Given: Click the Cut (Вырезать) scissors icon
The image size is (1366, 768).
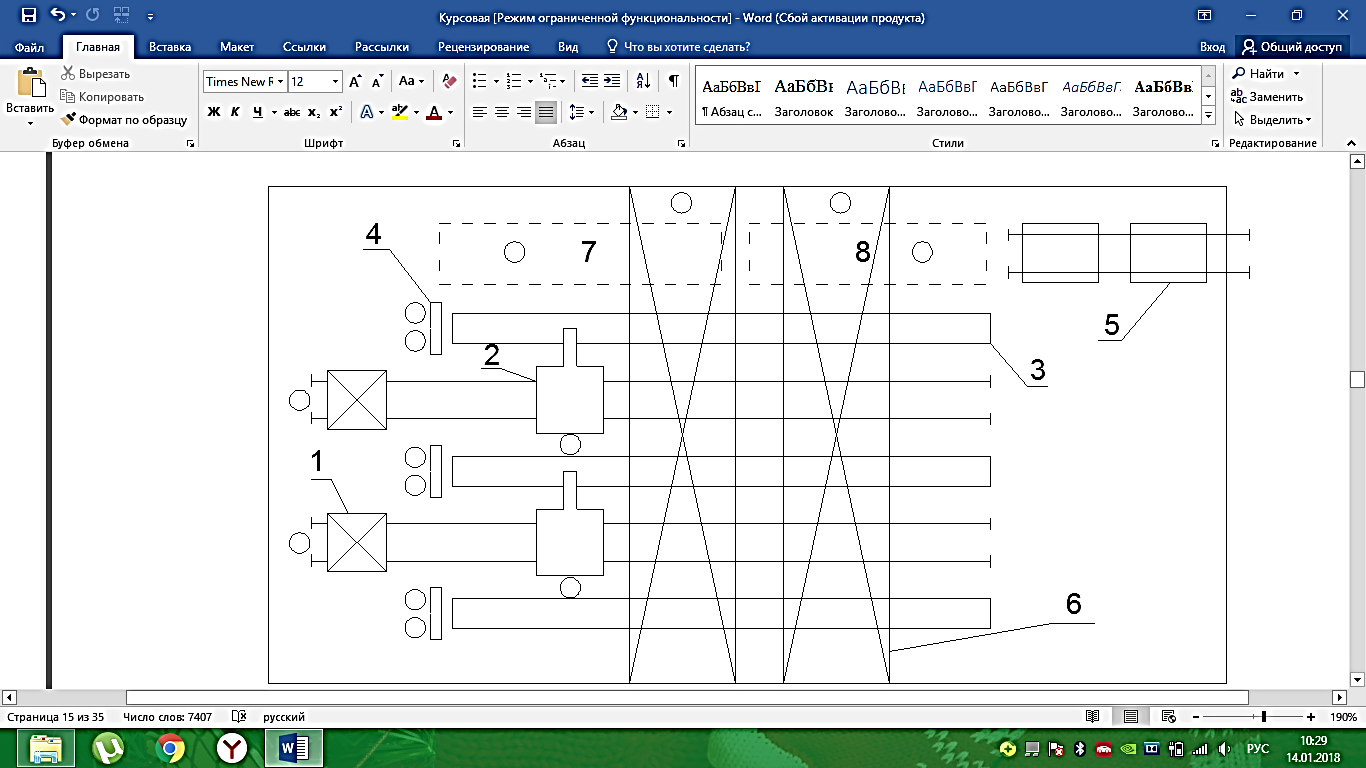Looking at the screenshot, I should coord(69,74).
